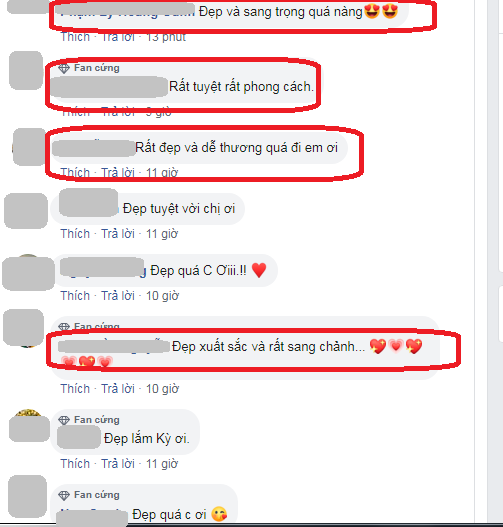Click Trả lời under 'Đẹp quá C Ơiii.!!' comment
The image size is (503, 527).
click(118, 296)
